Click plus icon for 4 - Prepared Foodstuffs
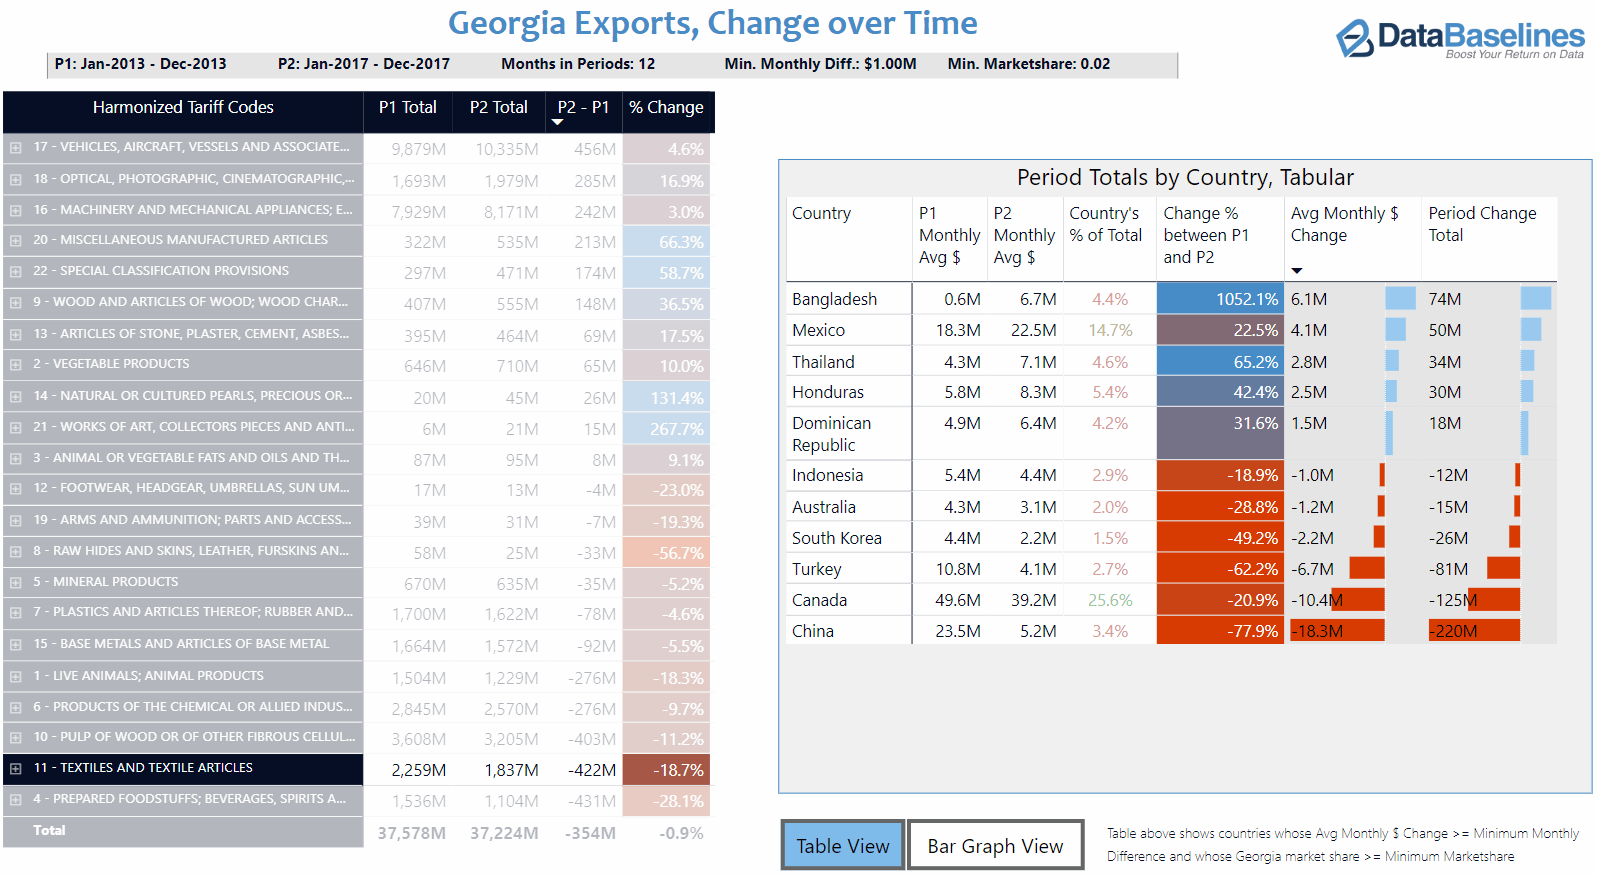The image size is (1597, 874). 16,800
